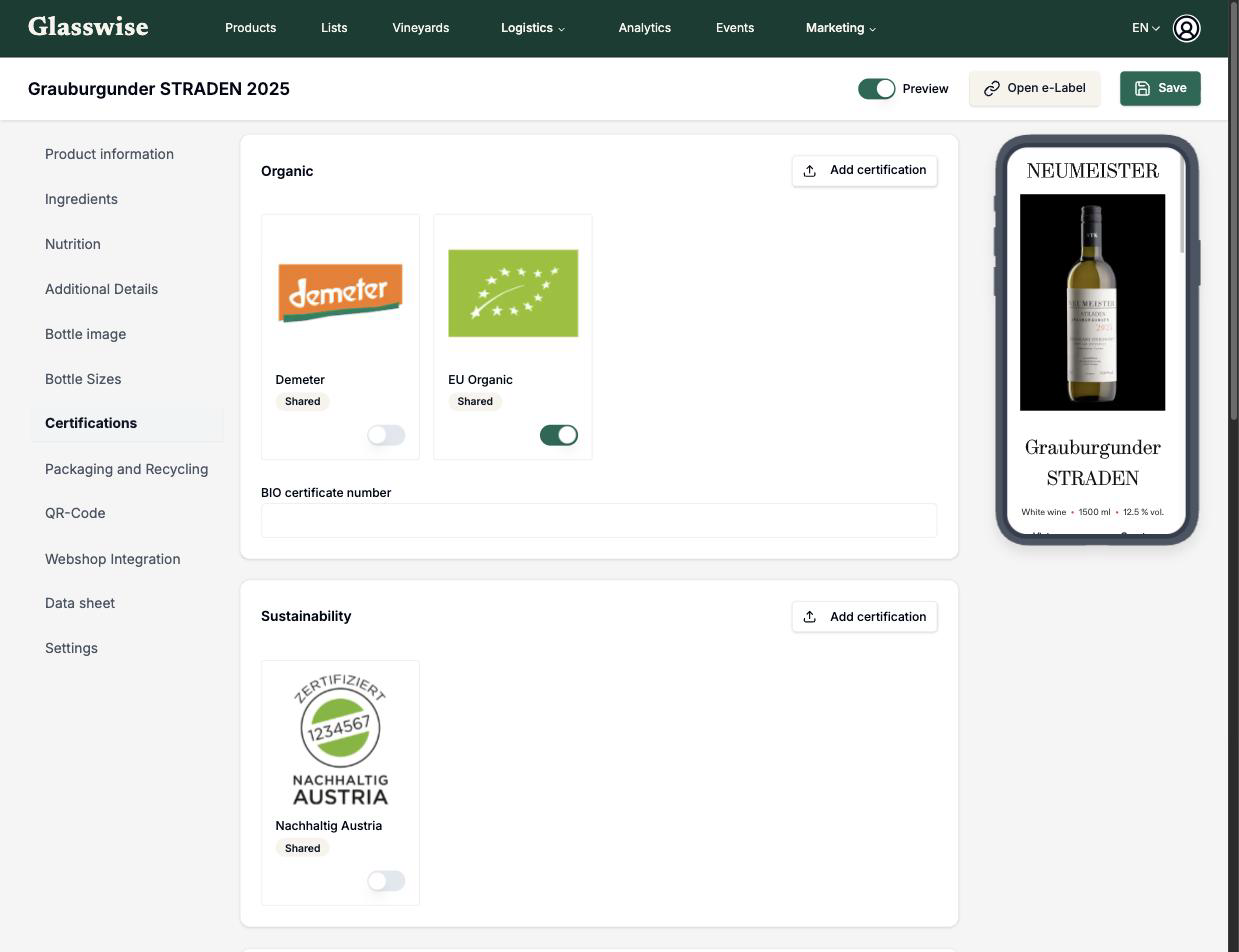This screenshot has width=1239, height=952.
Task: Enable the Demeter certification toggle
Action: (x=386, y=435)
